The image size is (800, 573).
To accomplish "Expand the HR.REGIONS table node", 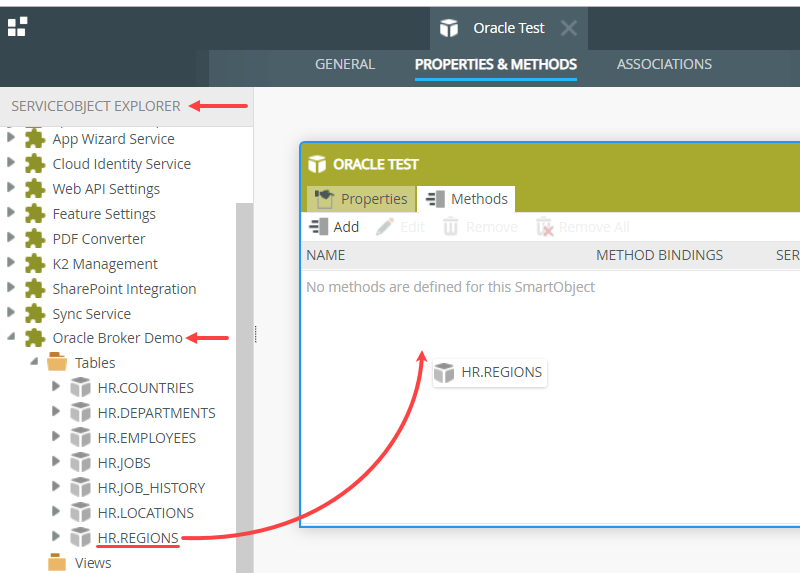I will (x=56, y=536).
